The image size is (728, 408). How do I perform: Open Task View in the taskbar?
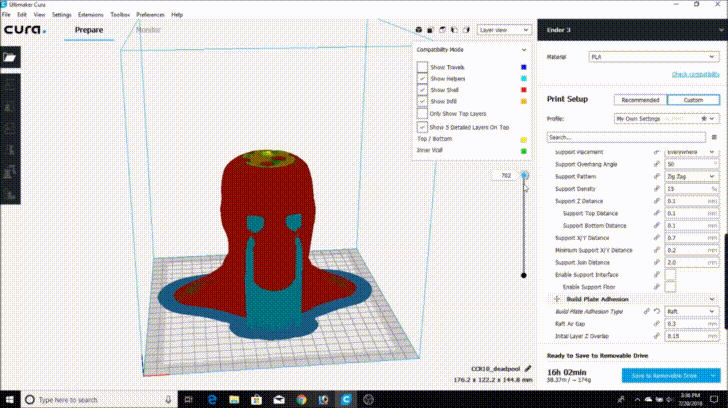188,399
